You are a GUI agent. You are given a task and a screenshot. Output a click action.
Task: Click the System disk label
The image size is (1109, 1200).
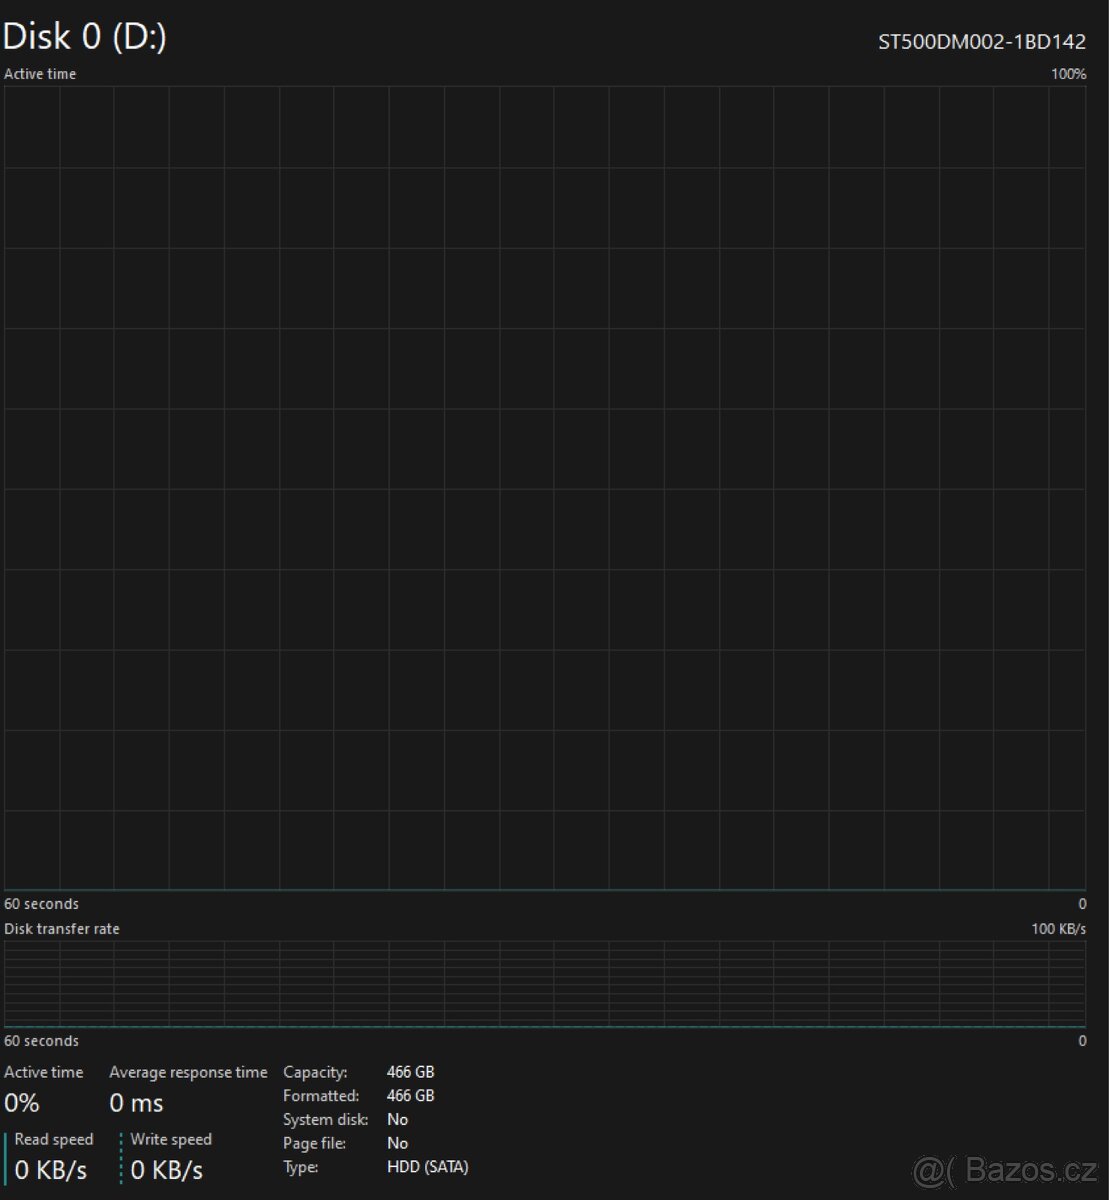point(325,1120)
